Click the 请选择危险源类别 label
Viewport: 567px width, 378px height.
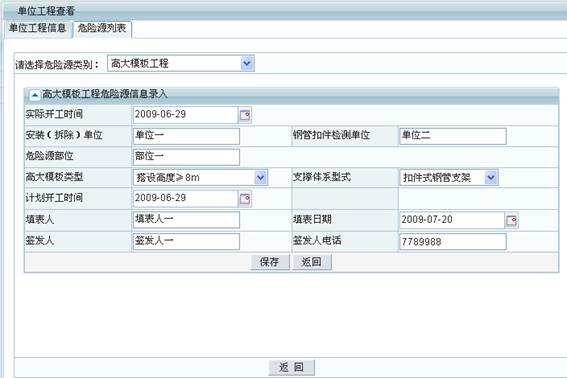point(57,65)
